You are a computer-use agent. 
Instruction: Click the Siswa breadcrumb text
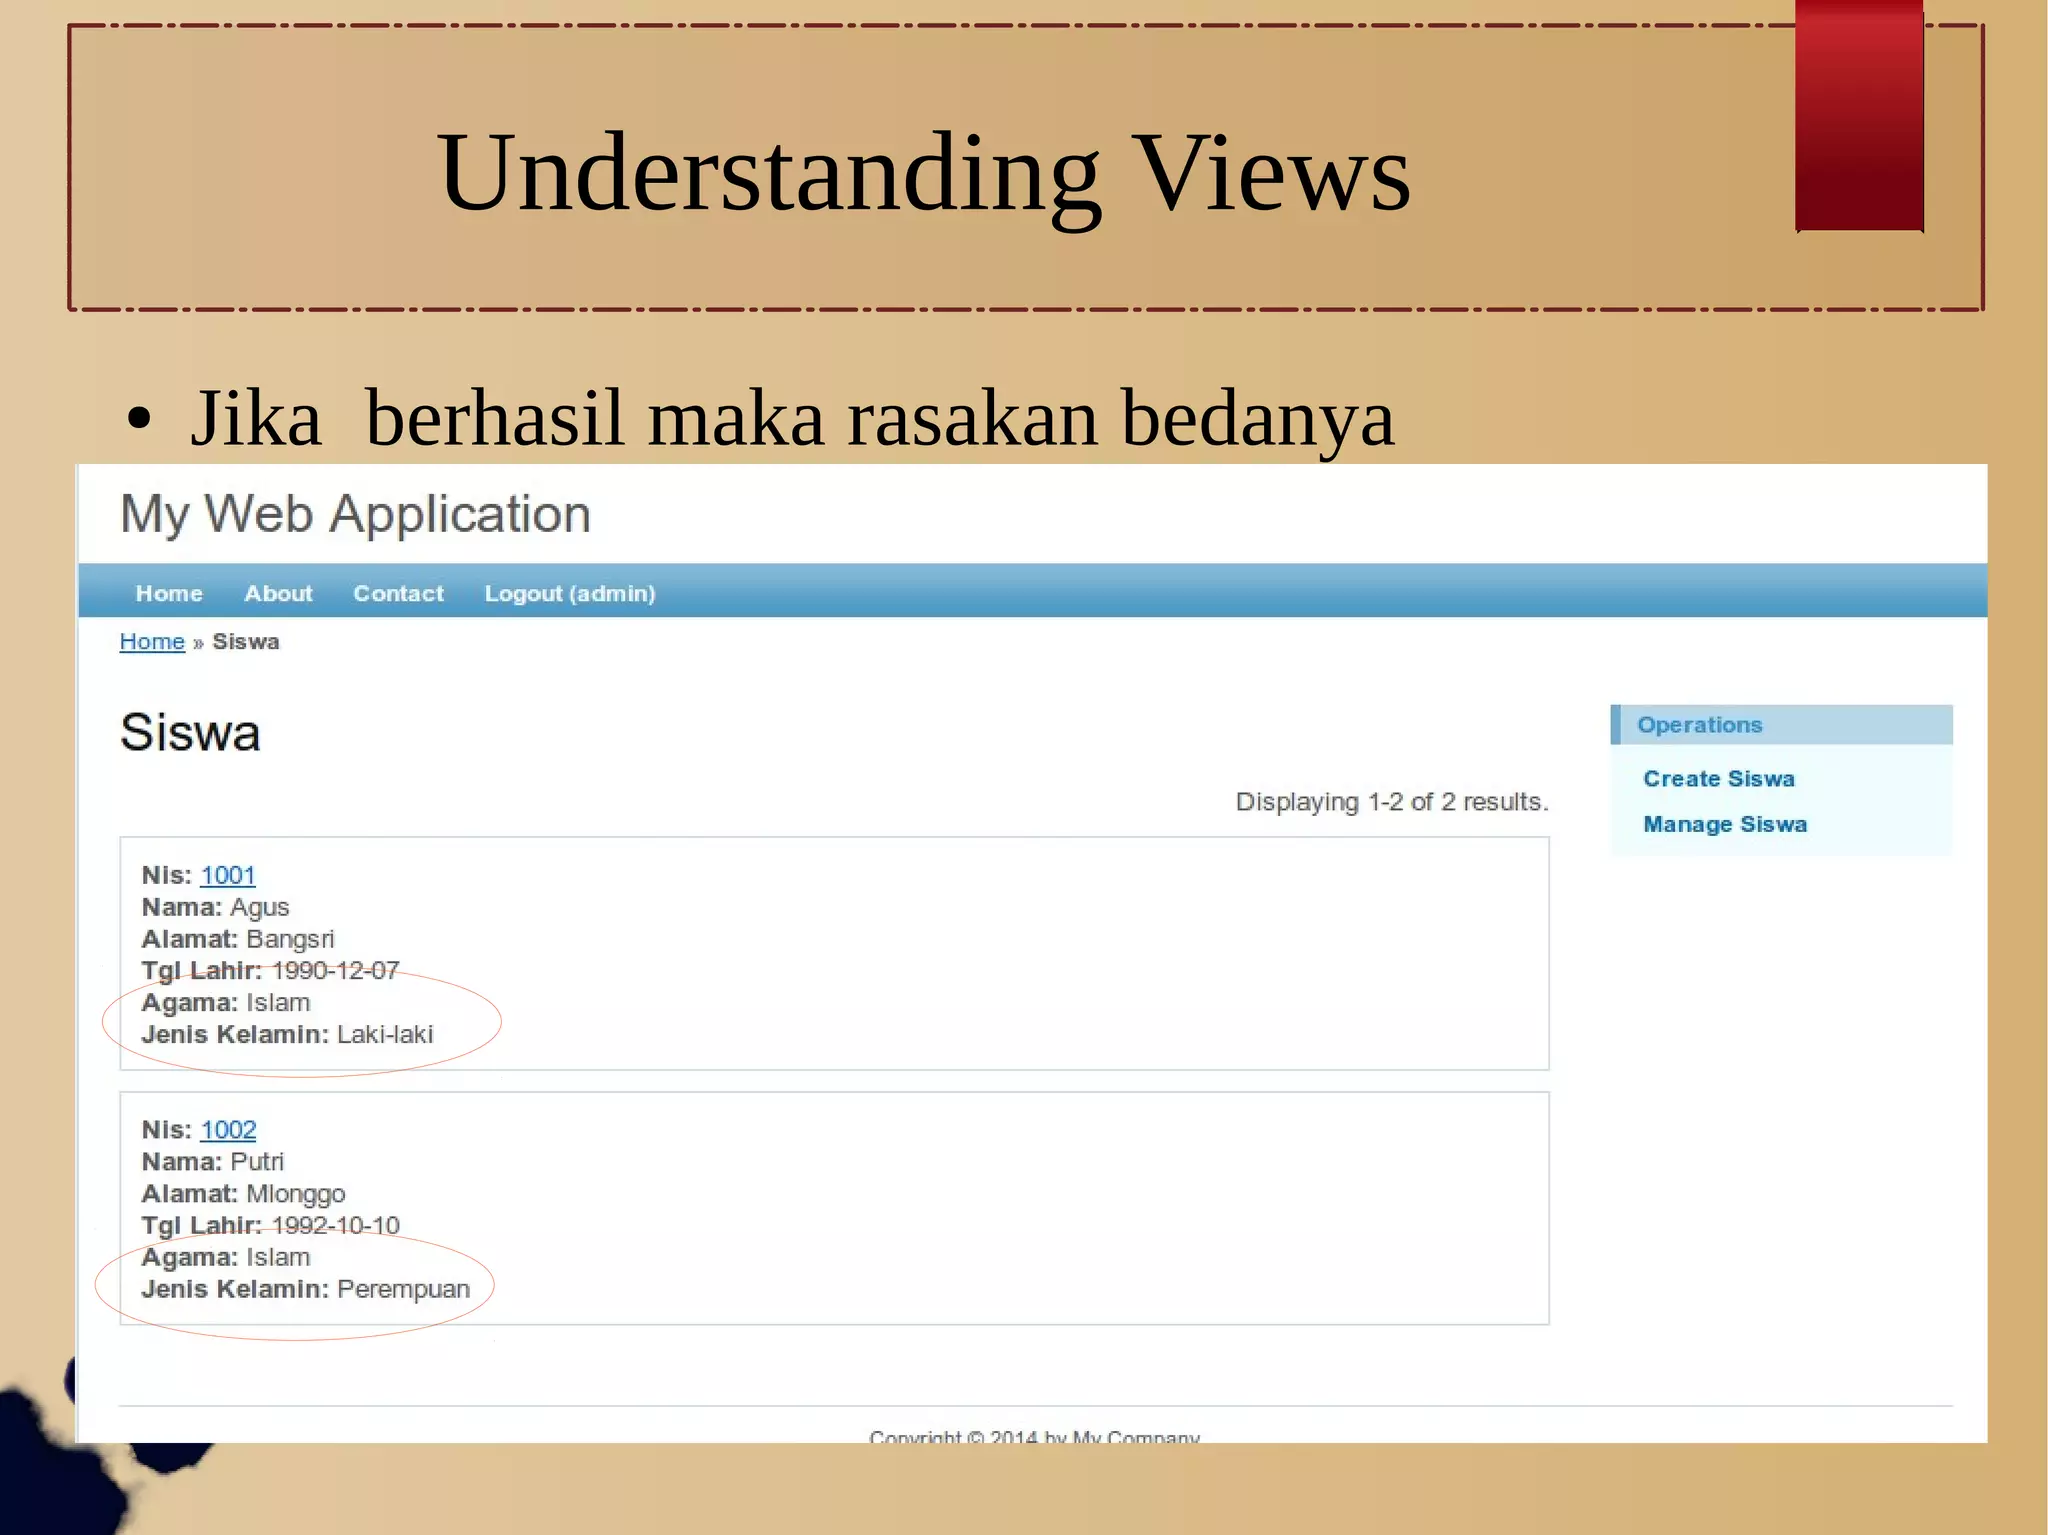pyautogui.click(x=245, y=642)
